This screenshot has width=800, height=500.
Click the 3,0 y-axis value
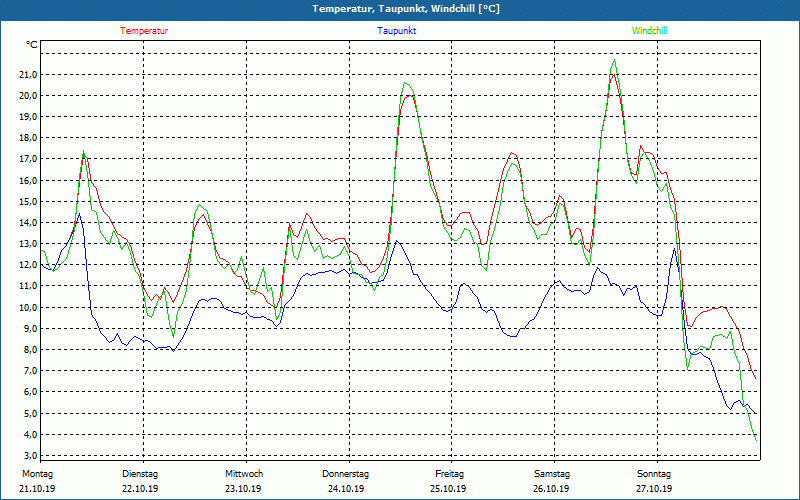(x=31, y=455)
